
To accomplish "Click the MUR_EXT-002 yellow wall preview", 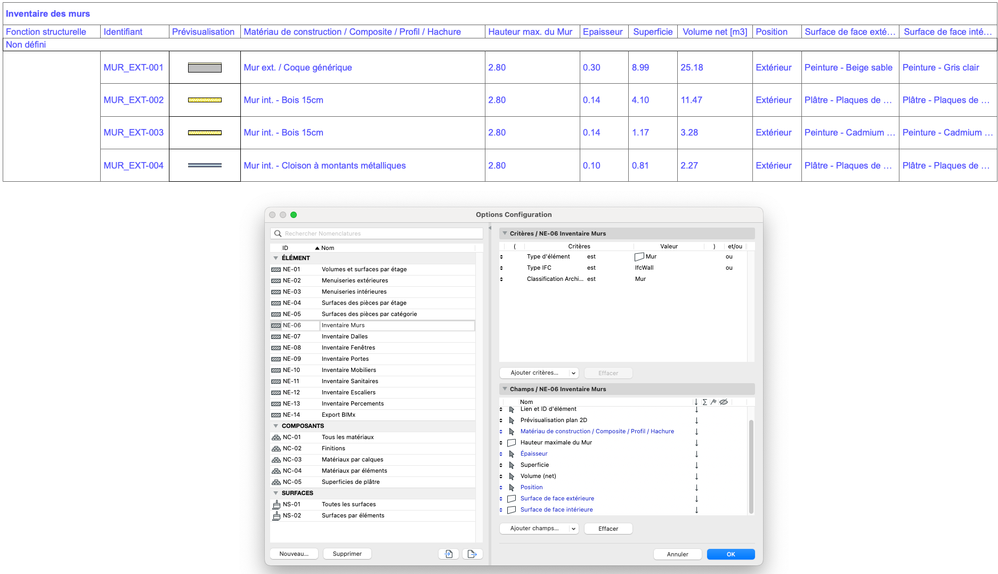I will [x=205, y=100].
